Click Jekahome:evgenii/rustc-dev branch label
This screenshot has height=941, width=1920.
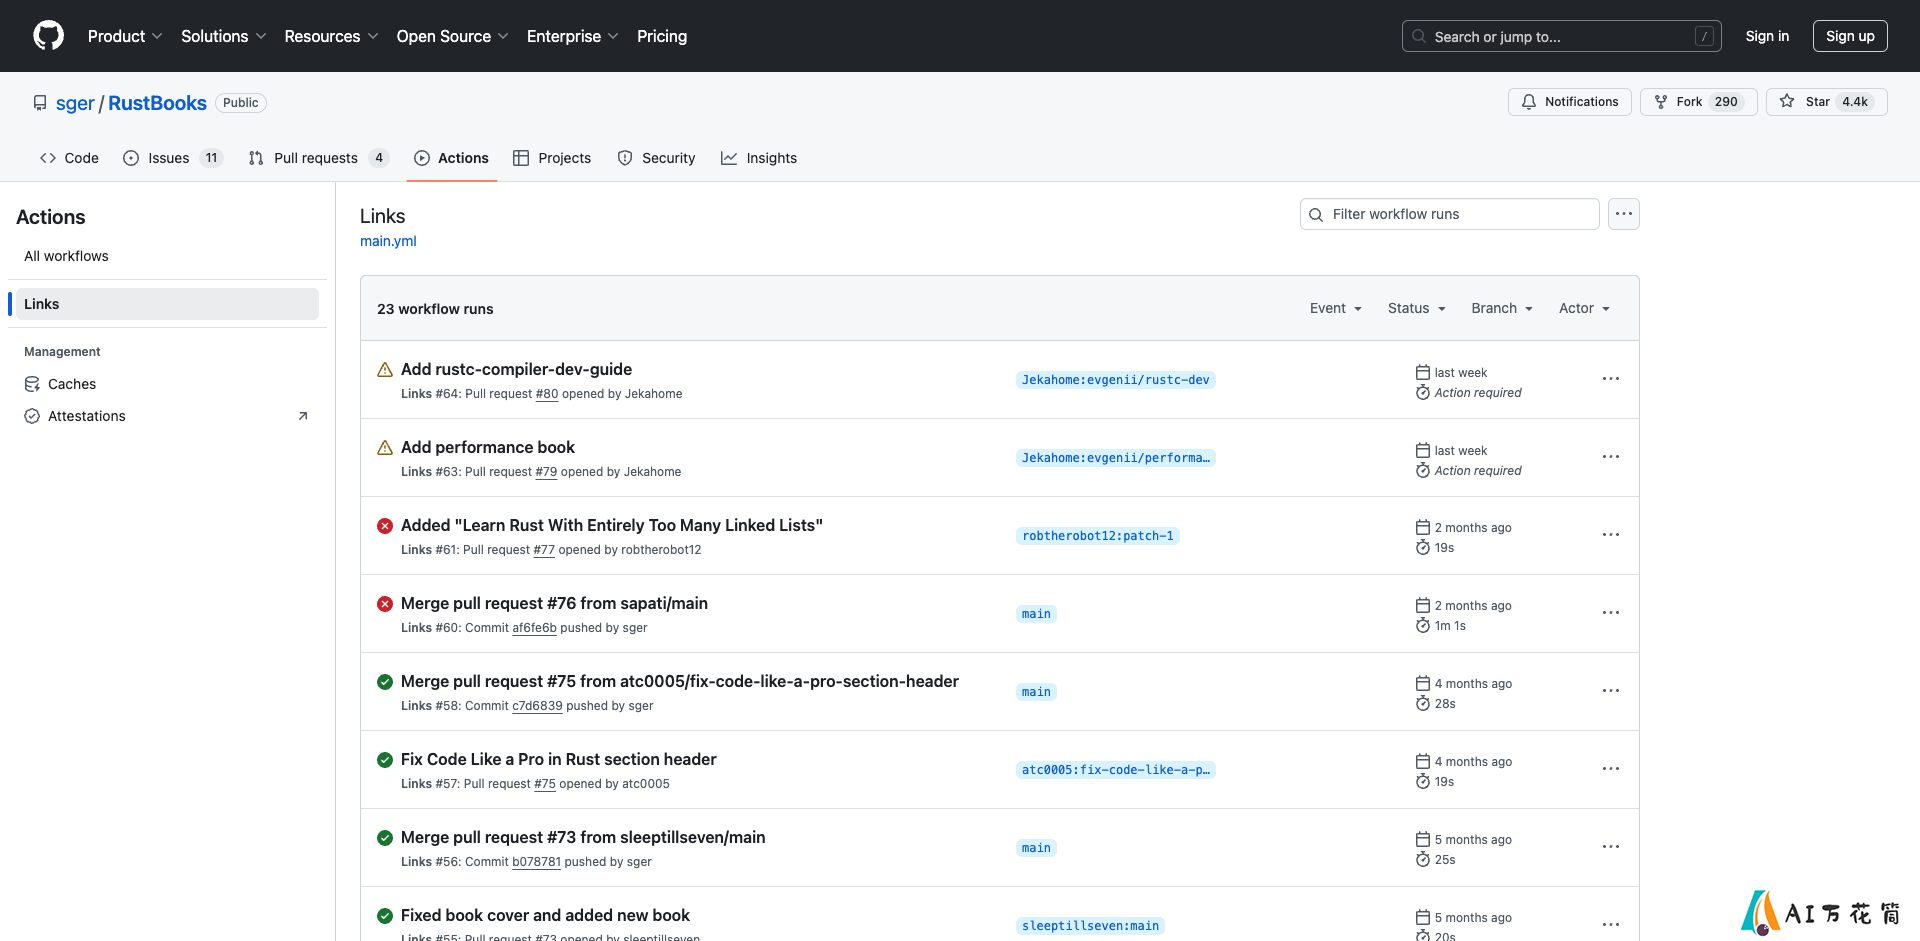click(1115, 380)
